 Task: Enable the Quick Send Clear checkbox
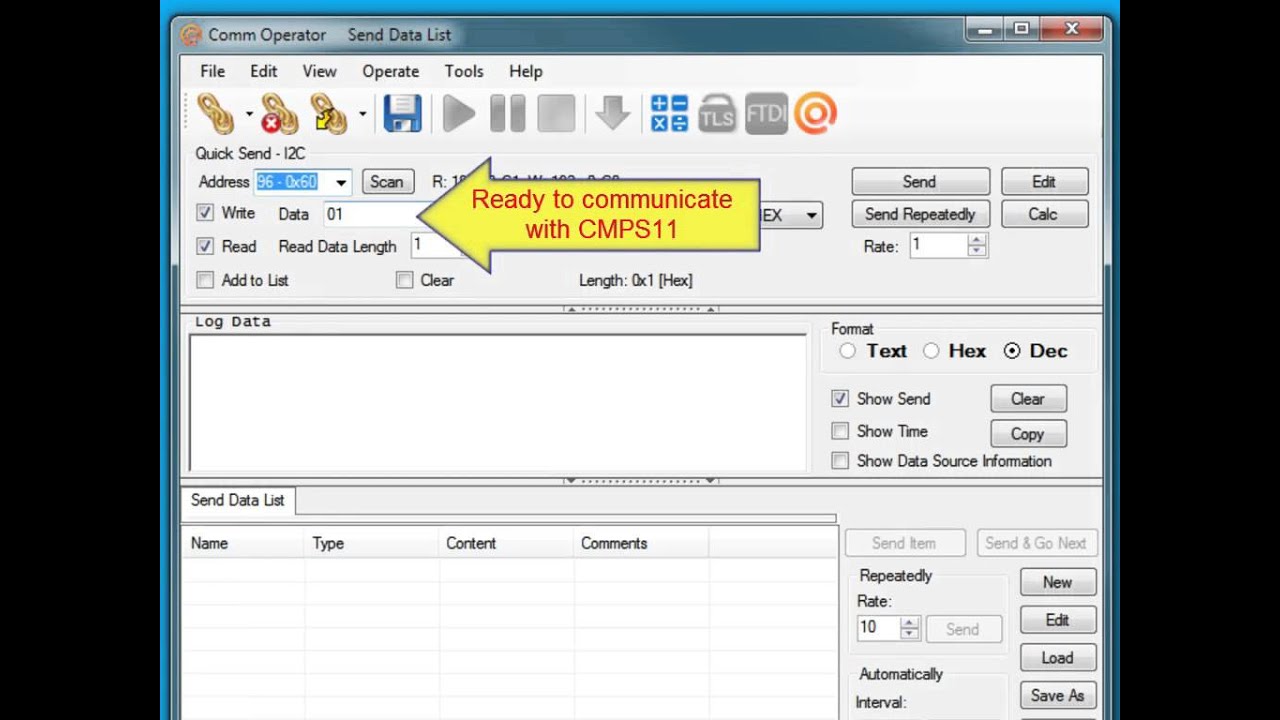pyautogui.click(x=404, y=280)
